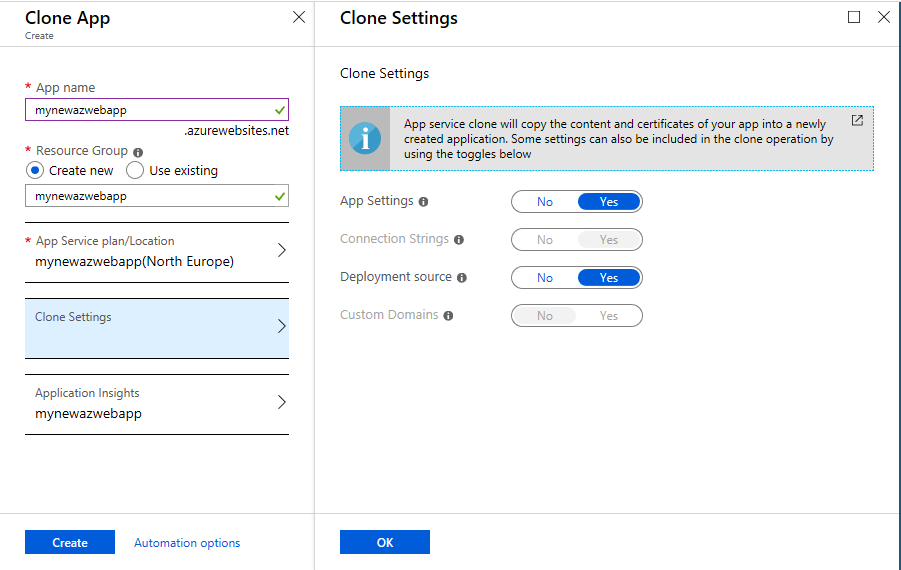Click the Create button
Image resolution: width=901 pixels, height=570 pixels.
(x=70, y=542)
